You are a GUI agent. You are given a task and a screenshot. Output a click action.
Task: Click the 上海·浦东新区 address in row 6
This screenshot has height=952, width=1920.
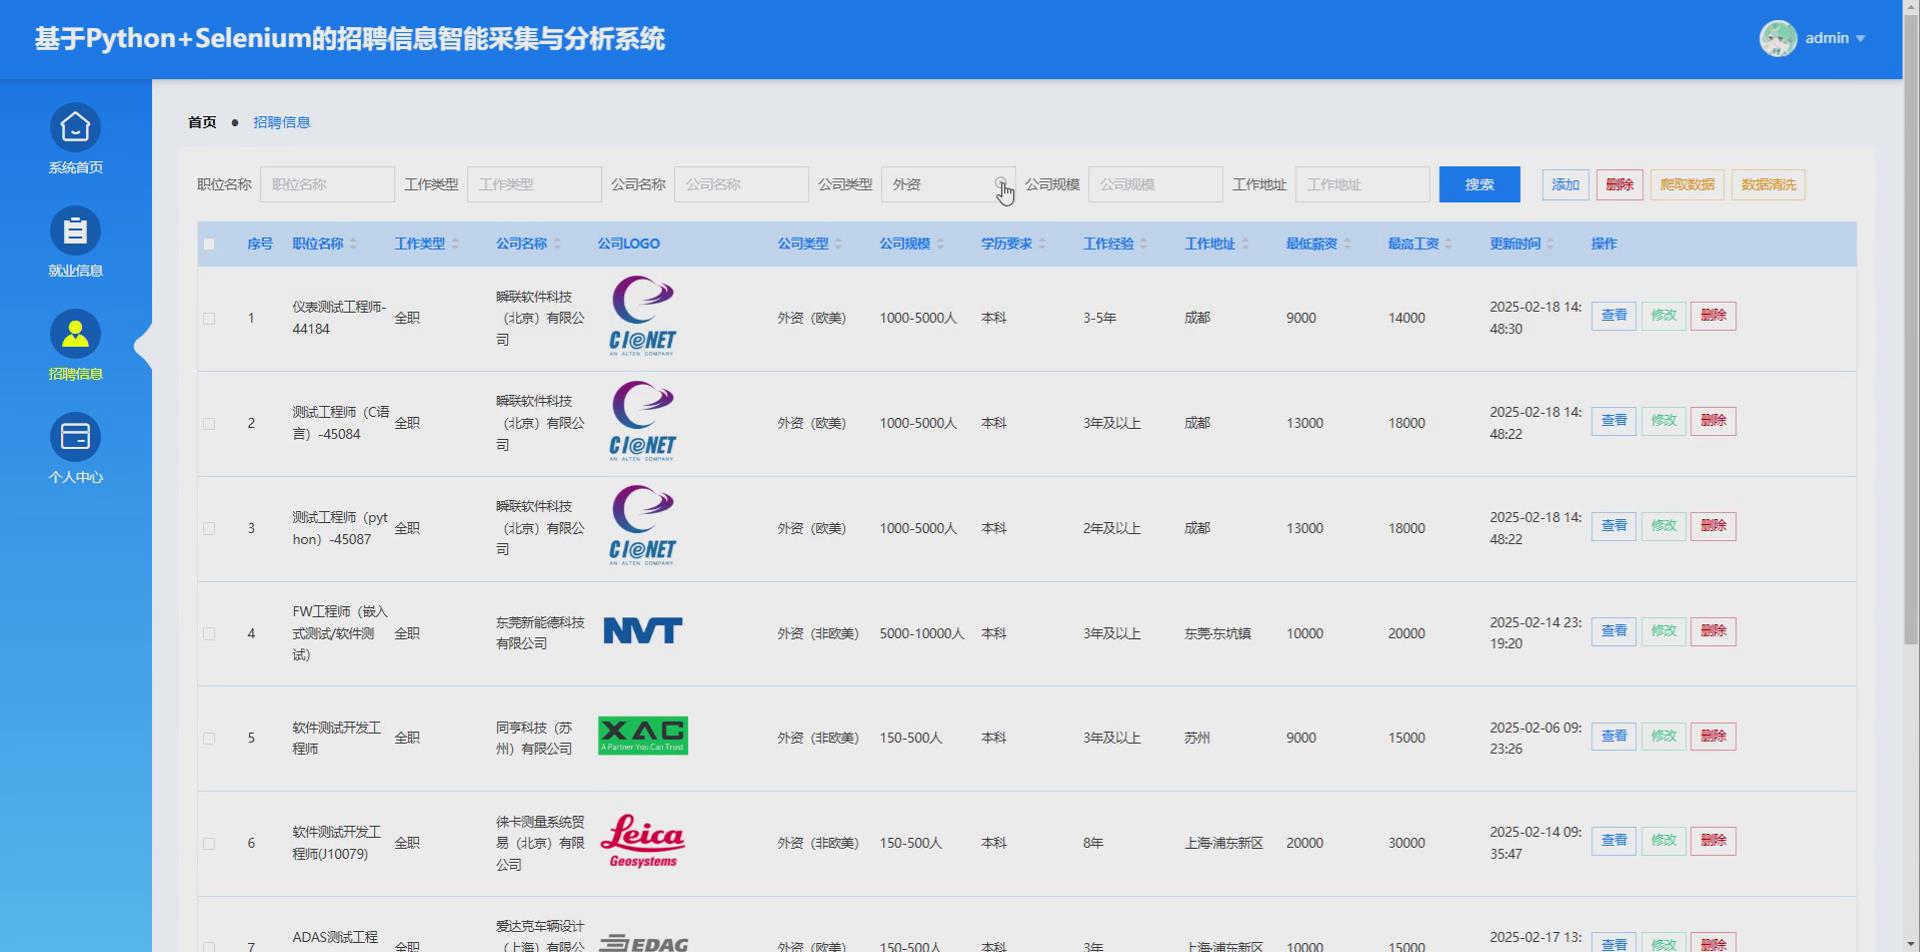click(x=1223, y=843)
